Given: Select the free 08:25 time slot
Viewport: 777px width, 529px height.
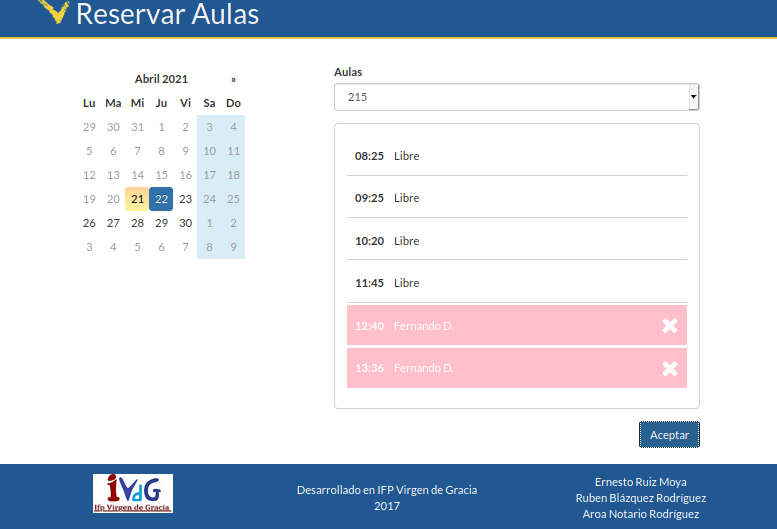Looking at the screenshot, I should tap(516, 156).
